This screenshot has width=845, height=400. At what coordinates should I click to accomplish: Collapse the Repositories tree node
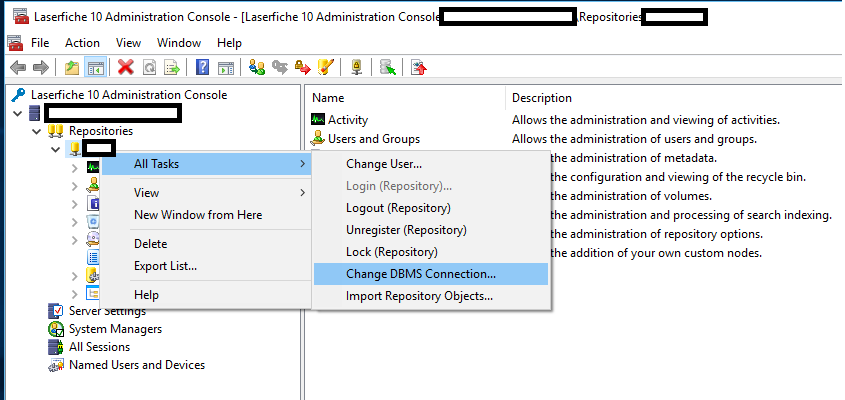[x=37, y=131]
